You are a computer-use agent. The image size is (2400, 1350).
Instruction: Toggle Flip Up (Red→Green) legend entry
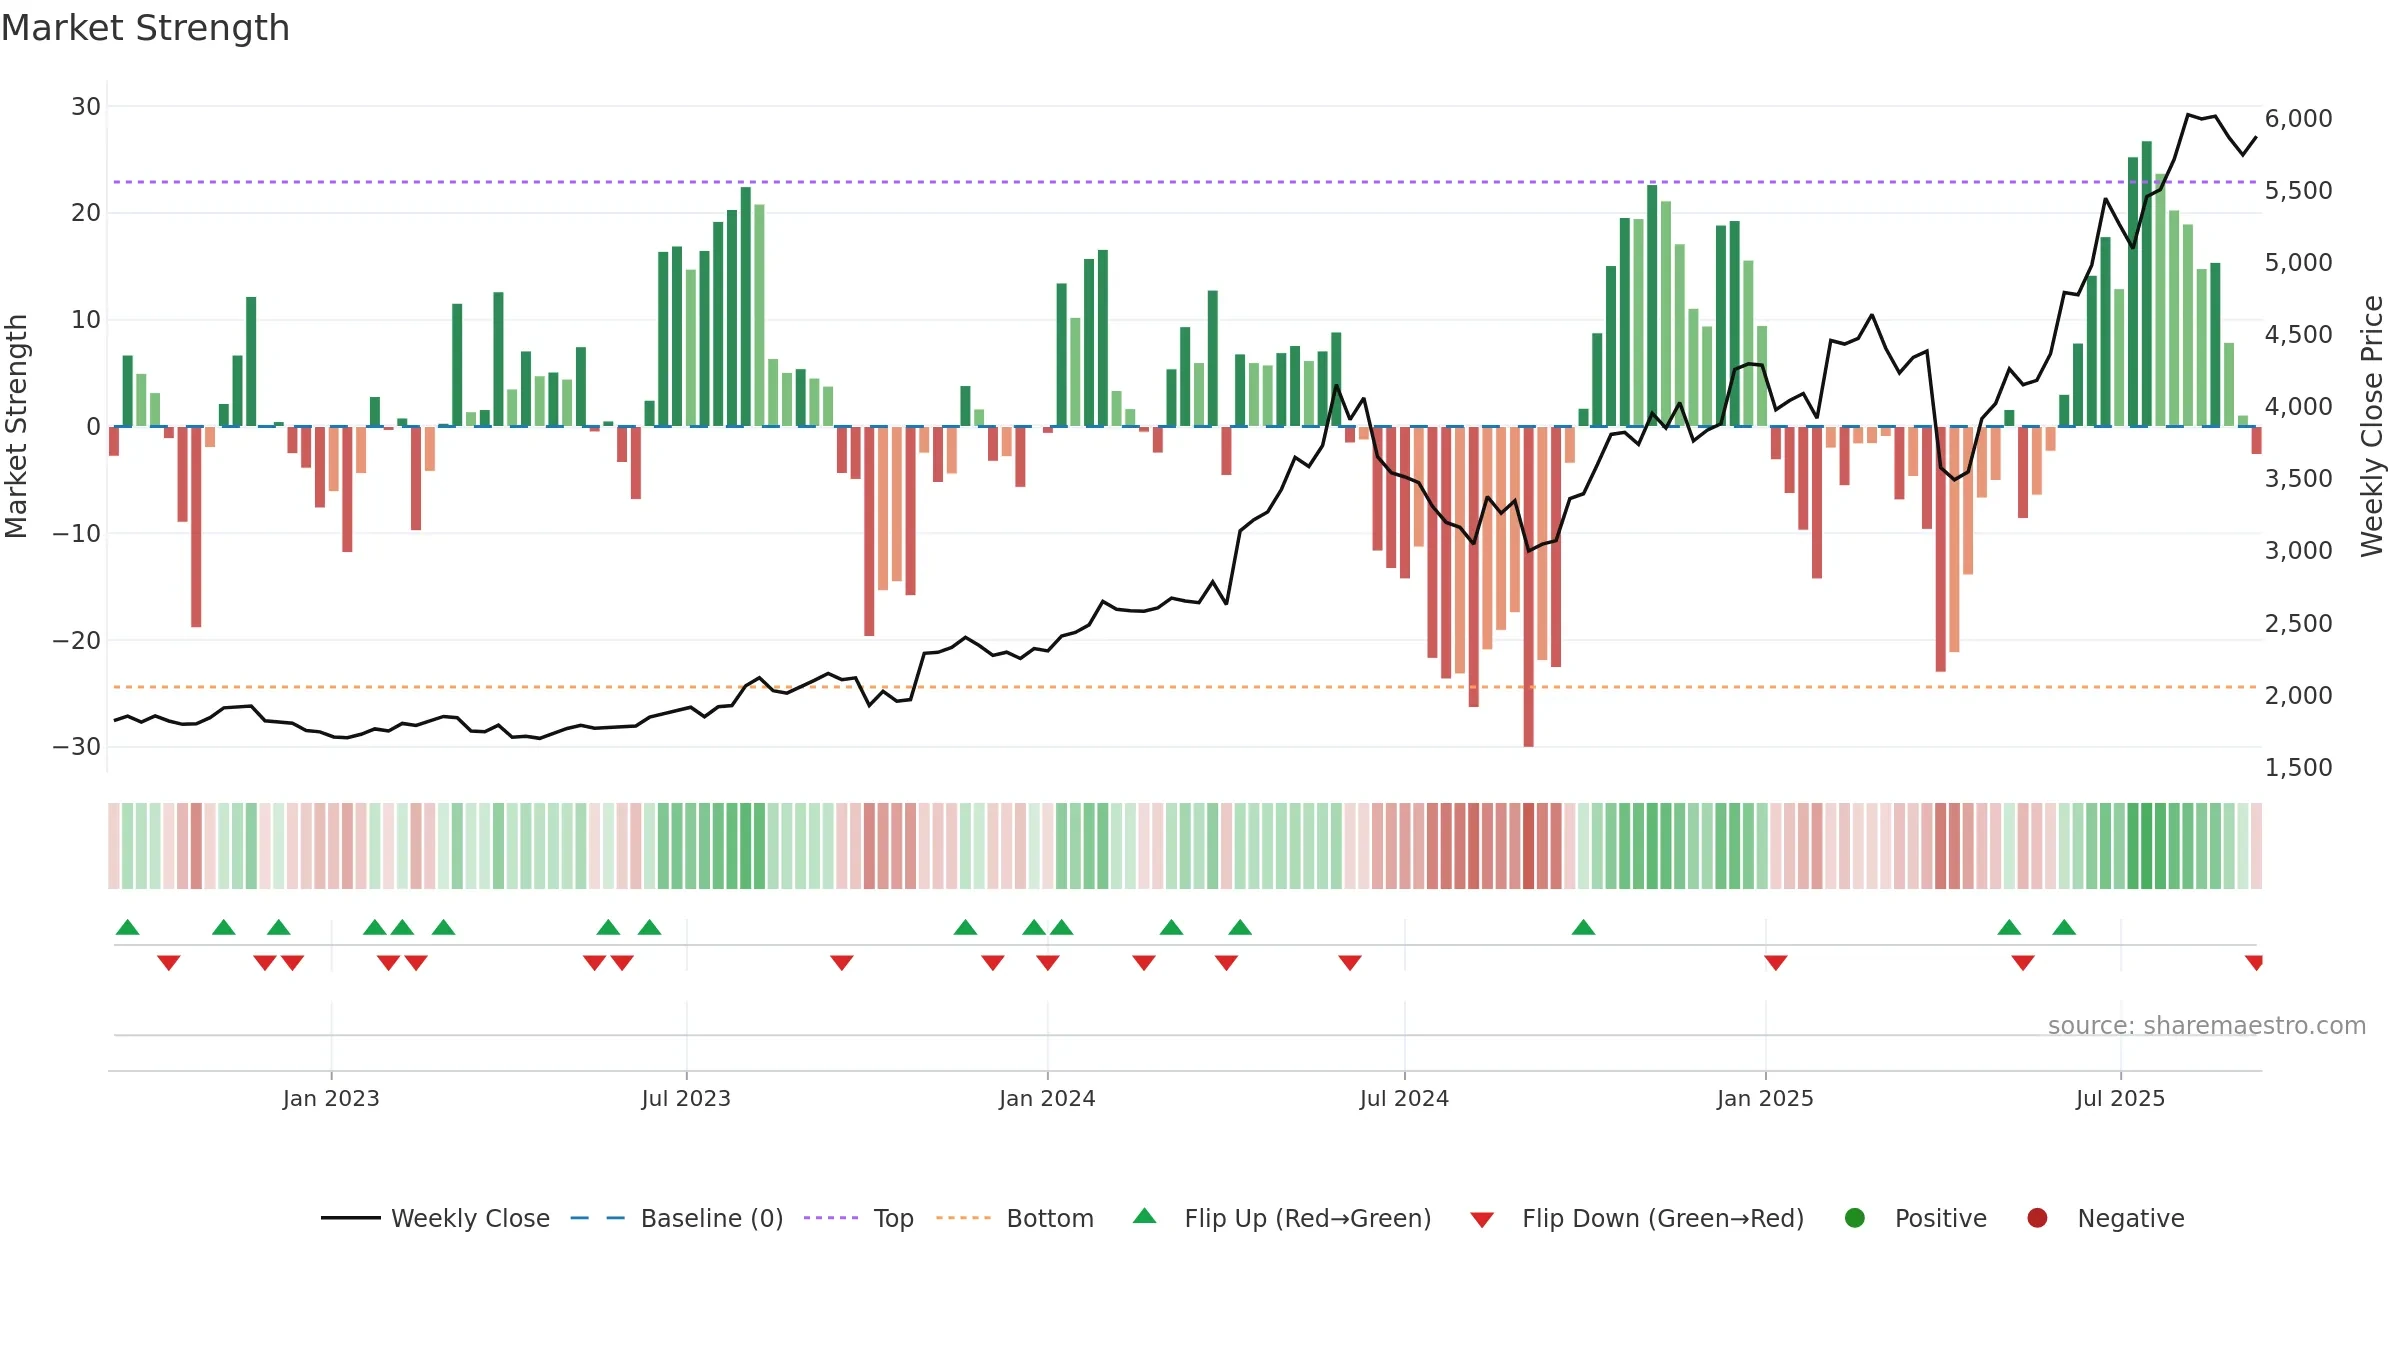1282,1218
